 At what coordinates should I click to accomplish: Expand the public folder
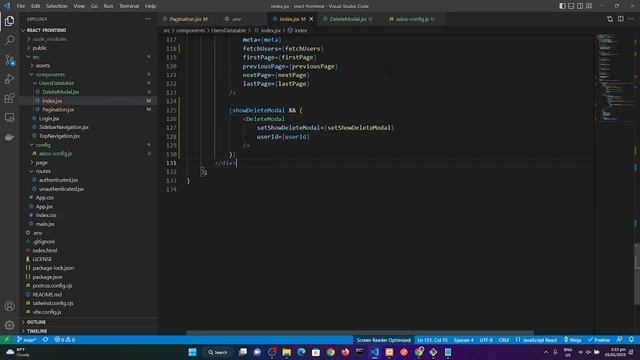[40, 48]
